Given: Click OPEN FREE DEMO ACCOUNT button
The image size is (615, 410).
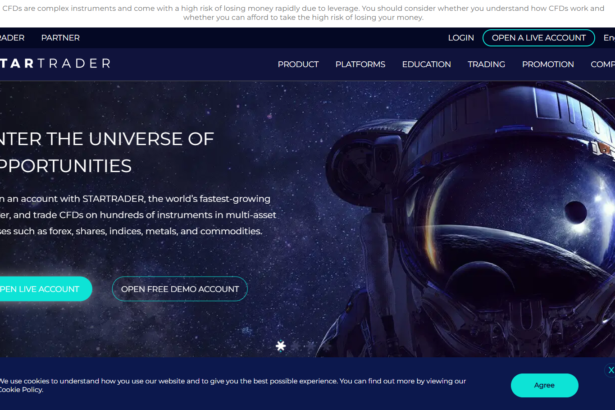Looking at the screenshot, I should click(x=180, y=289).
